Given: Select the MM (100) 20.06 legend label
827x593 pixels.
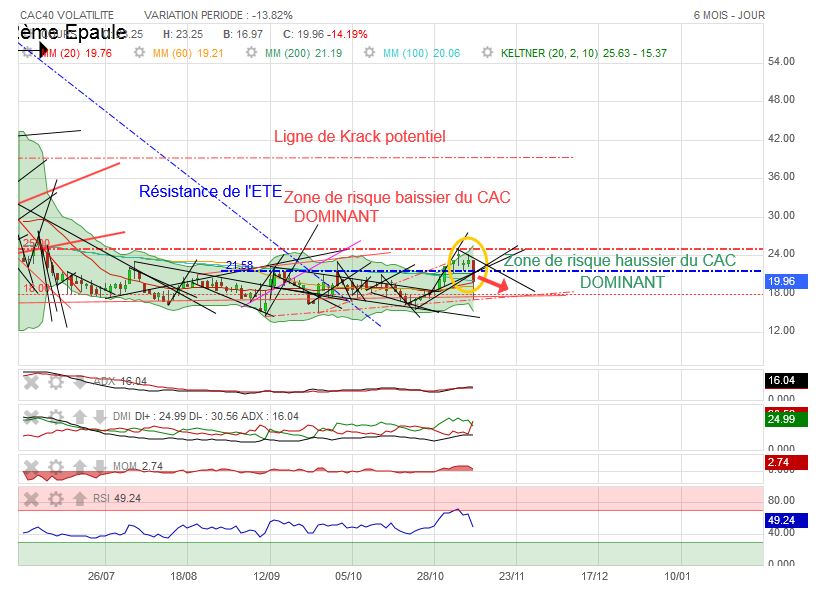Looking at the screenshot, I should (x=421, y=53).
